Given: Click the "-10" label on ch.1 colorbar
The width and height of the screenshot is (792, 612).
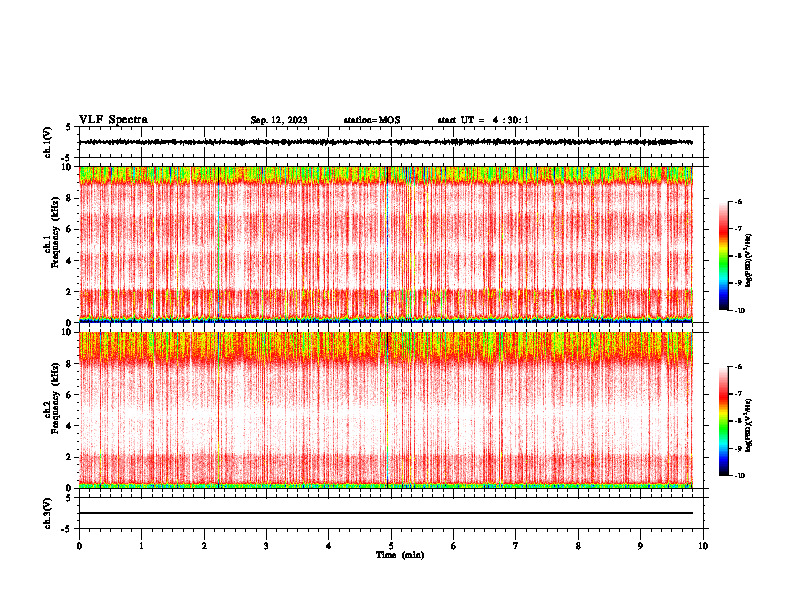Looking at the screenshot, I should (739, 311).
